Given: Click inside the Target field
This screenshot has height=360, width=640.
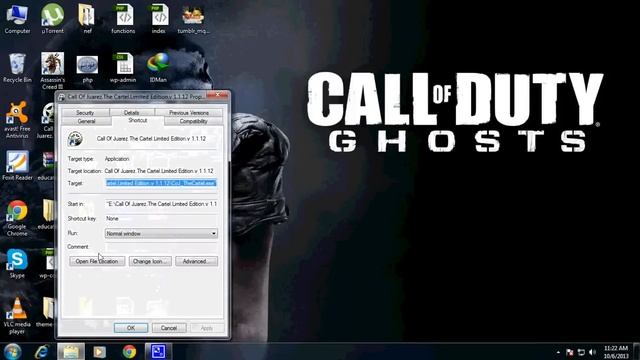Looking at the screenshot, I should [161, 183].
